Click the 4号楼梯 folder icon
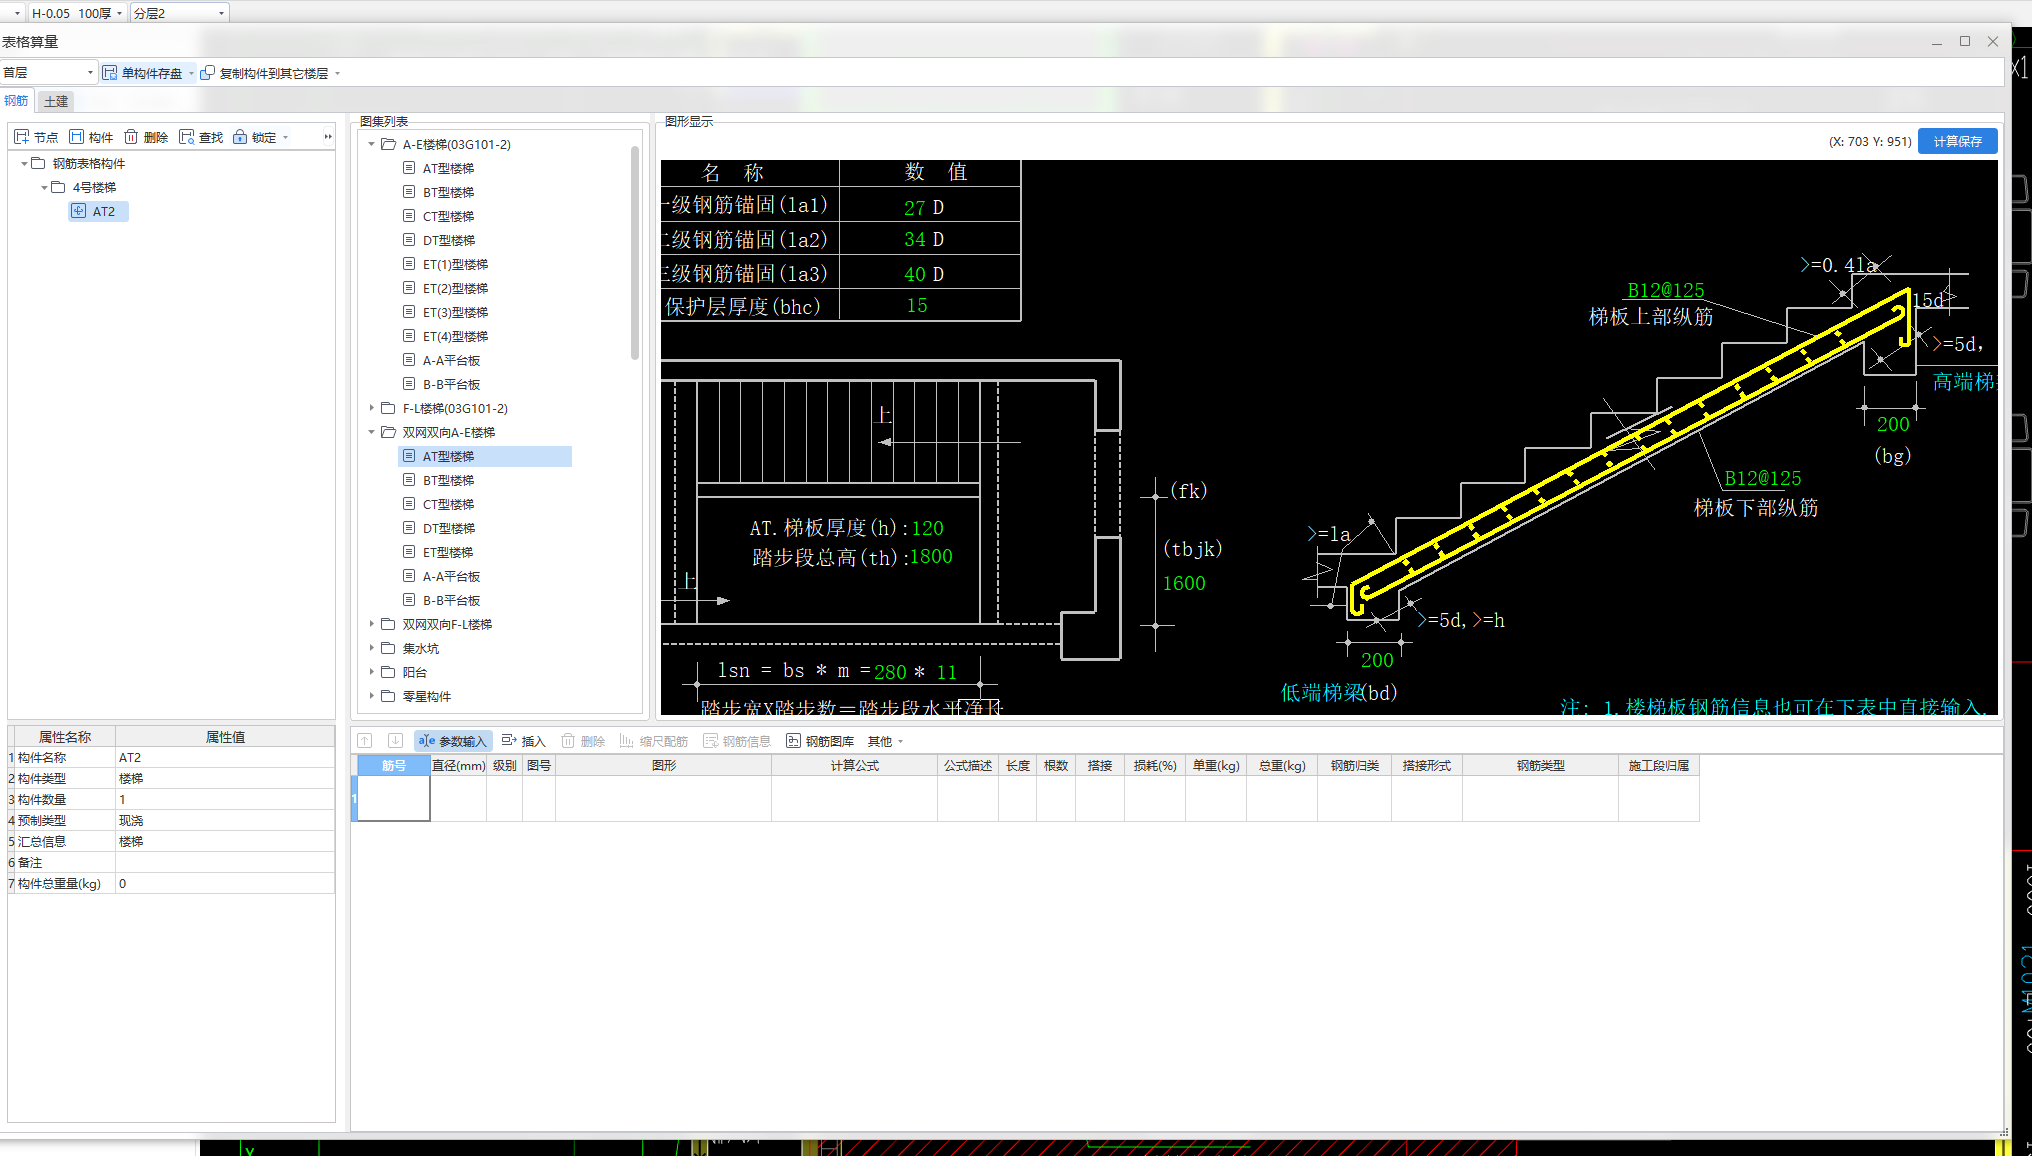2032x1156 pixels. (x=58, y=187)
